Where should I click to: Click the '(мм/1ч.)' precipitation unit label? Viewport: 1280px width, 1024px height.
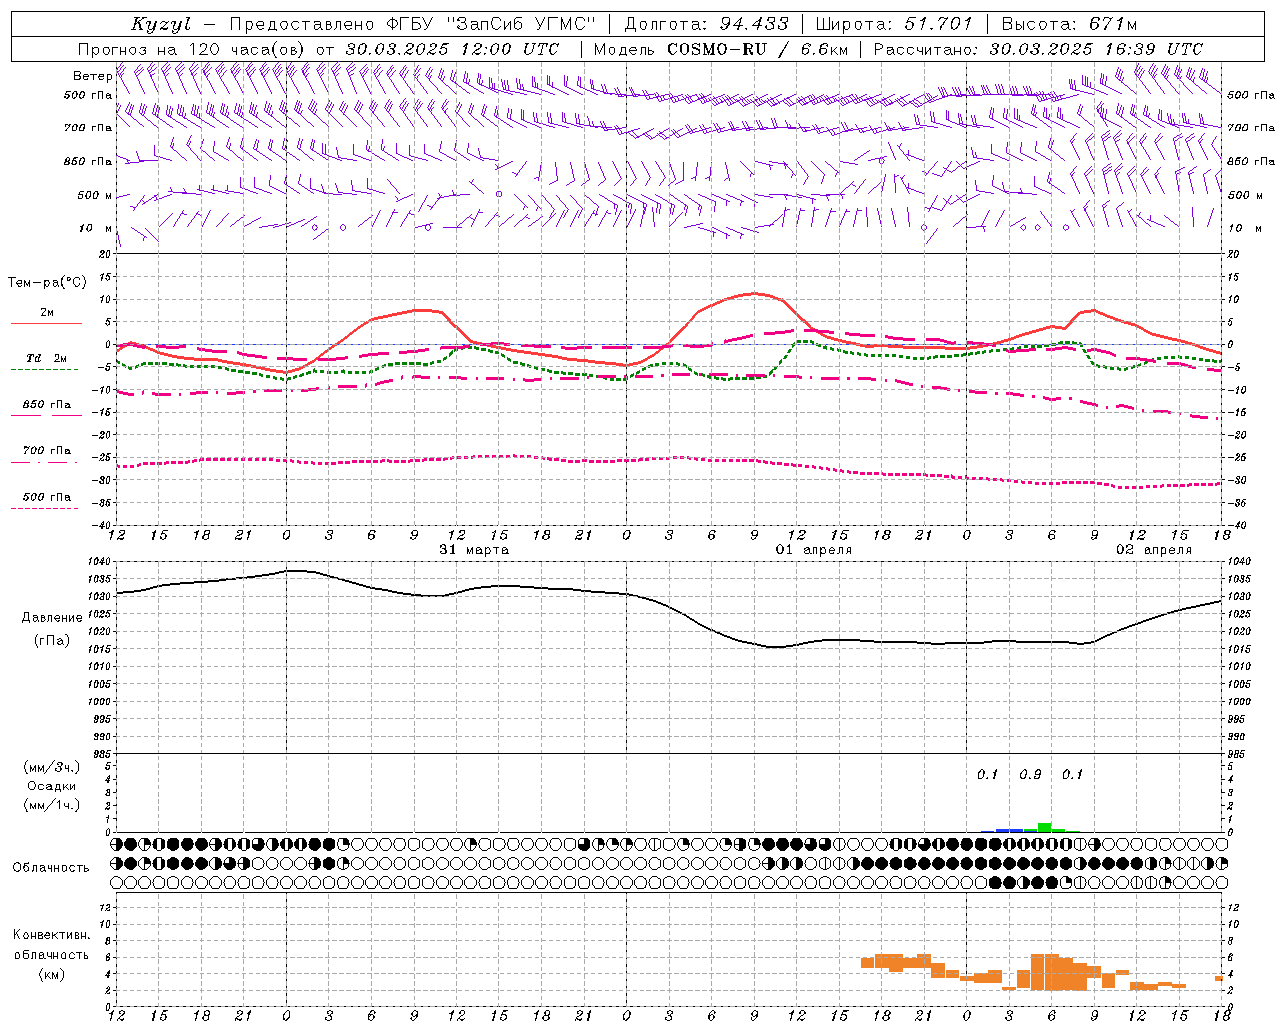point(52,805)
